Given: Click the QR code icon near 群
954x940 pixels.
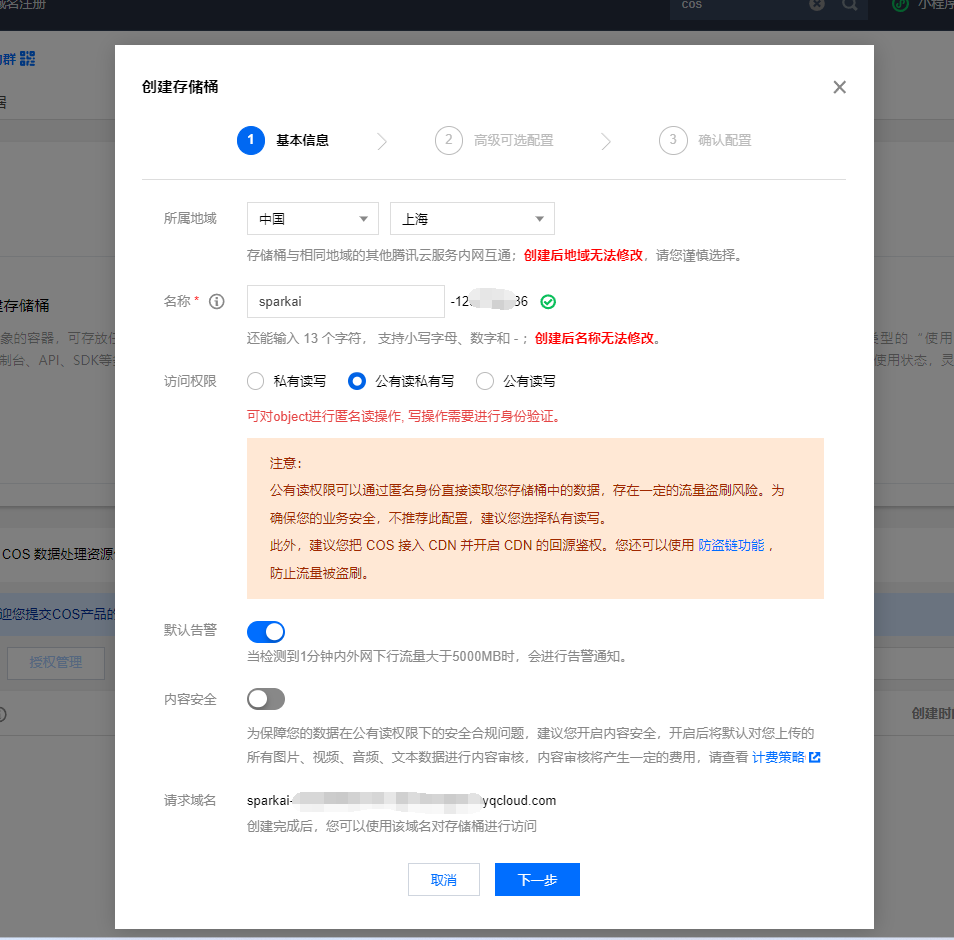Looking at the screenshot, I should [26, 58].
